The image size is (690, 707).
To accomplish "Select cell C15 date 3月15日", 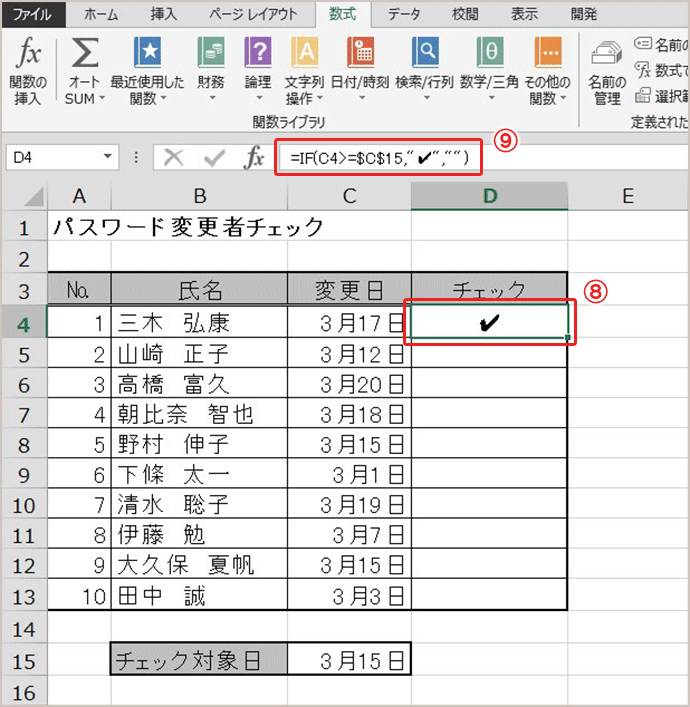I will tap(350, 660).
